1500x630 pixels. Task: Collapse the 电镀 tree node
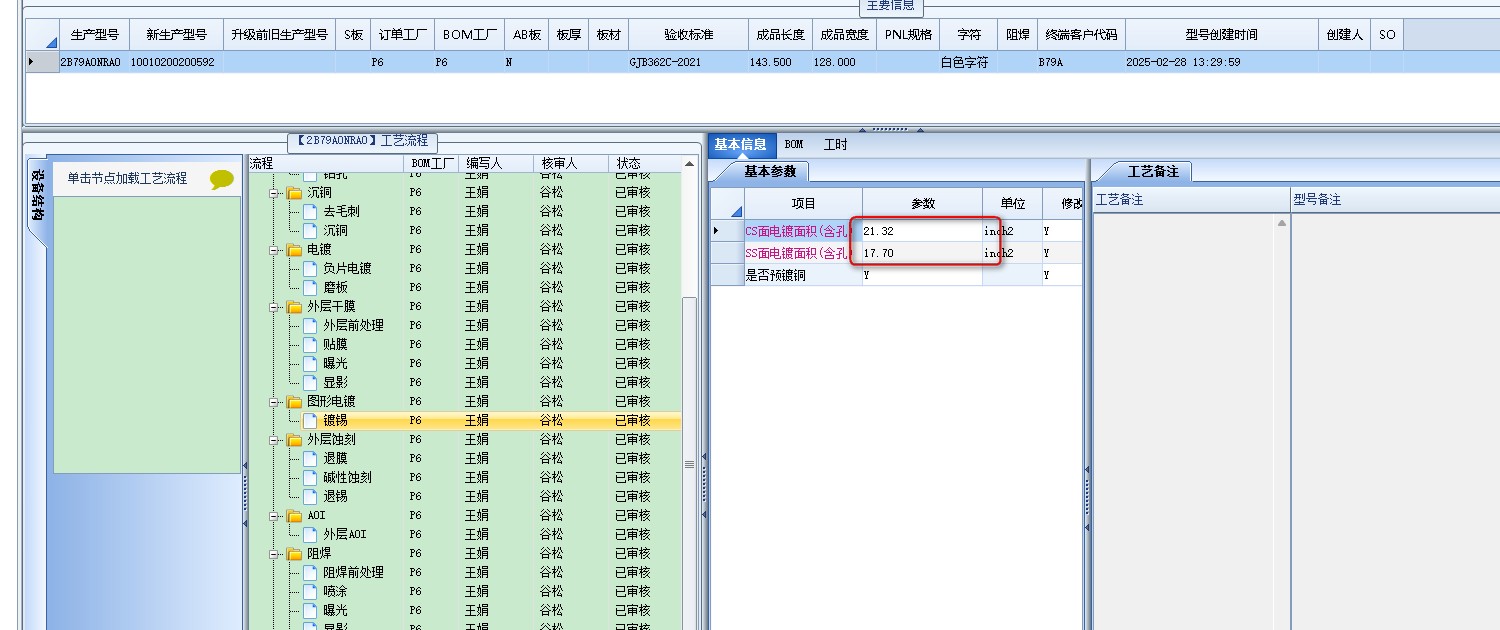pyautogui.click(x=274, y=250)
